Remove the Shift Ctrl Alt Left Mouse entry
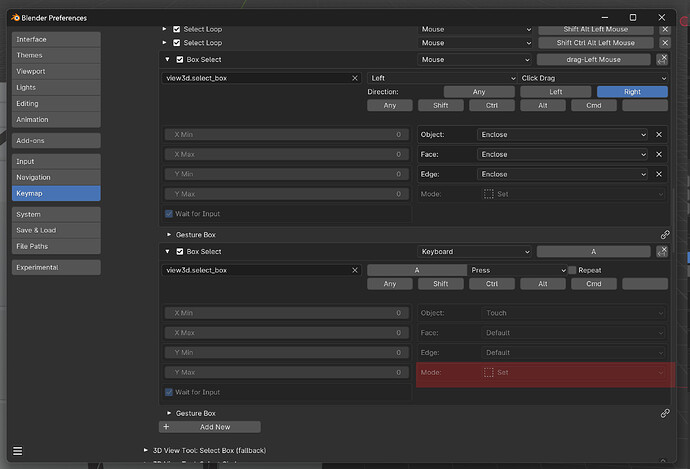This screenshot has width=690, height=469. [x=665, y=43]
